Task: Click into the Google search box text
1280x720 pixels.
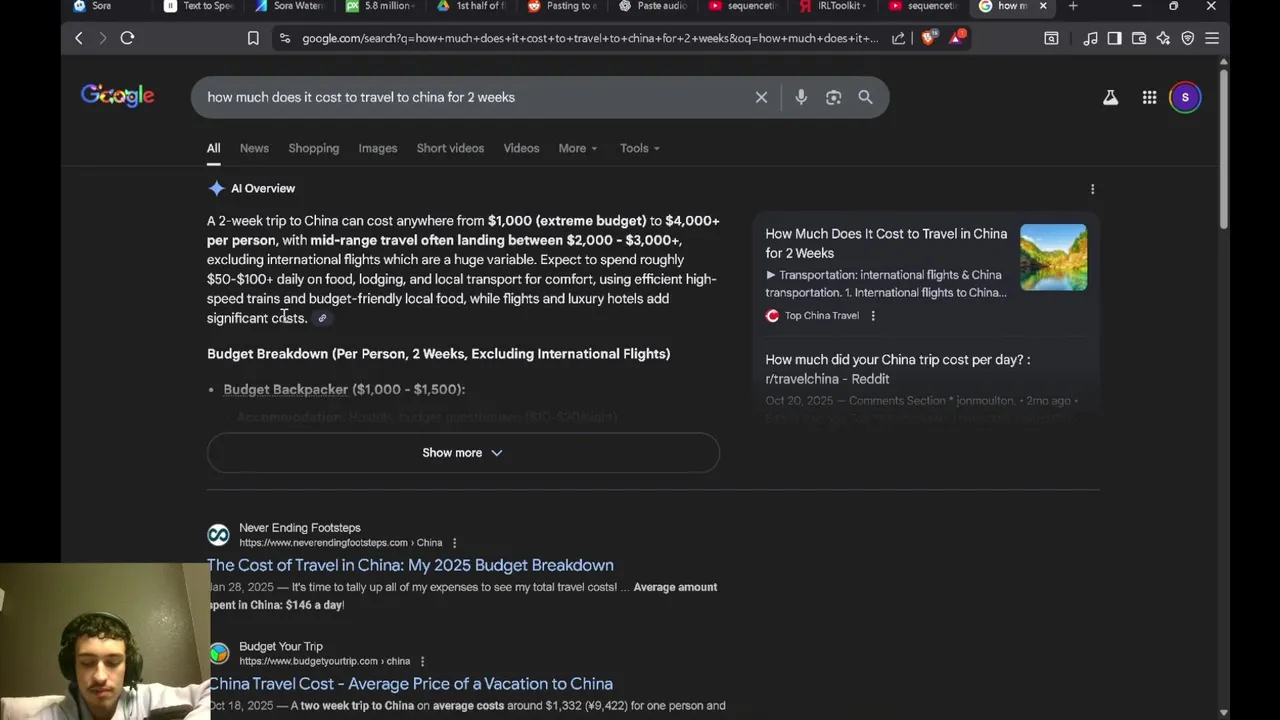Action: tap(361, 97)
